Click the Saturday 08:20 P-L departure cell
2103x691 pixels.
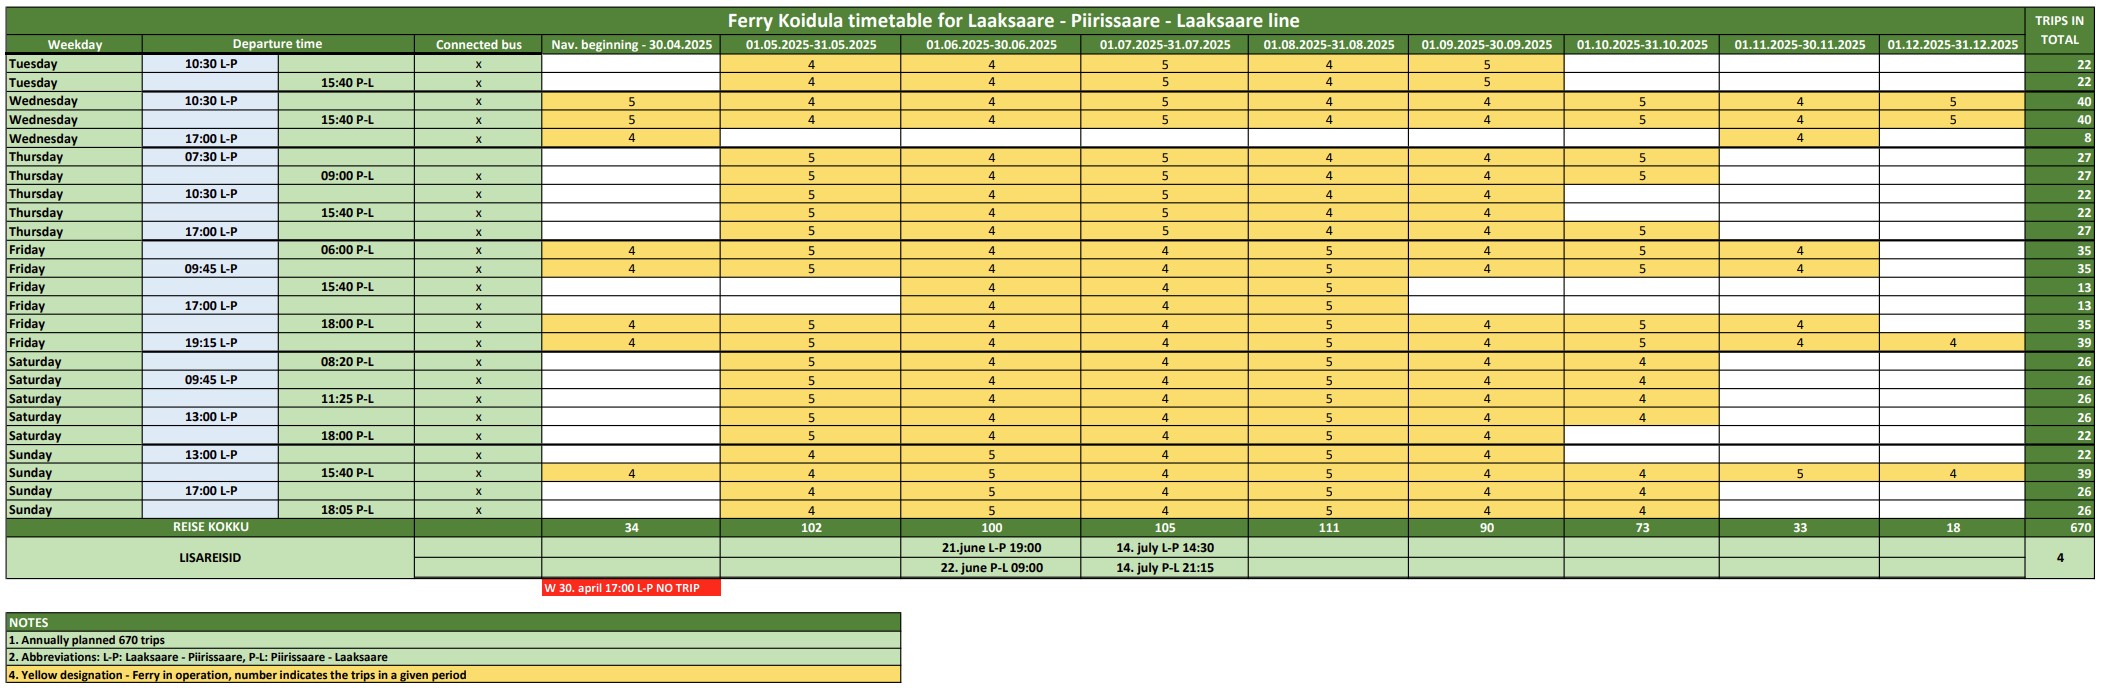(346, 362)
